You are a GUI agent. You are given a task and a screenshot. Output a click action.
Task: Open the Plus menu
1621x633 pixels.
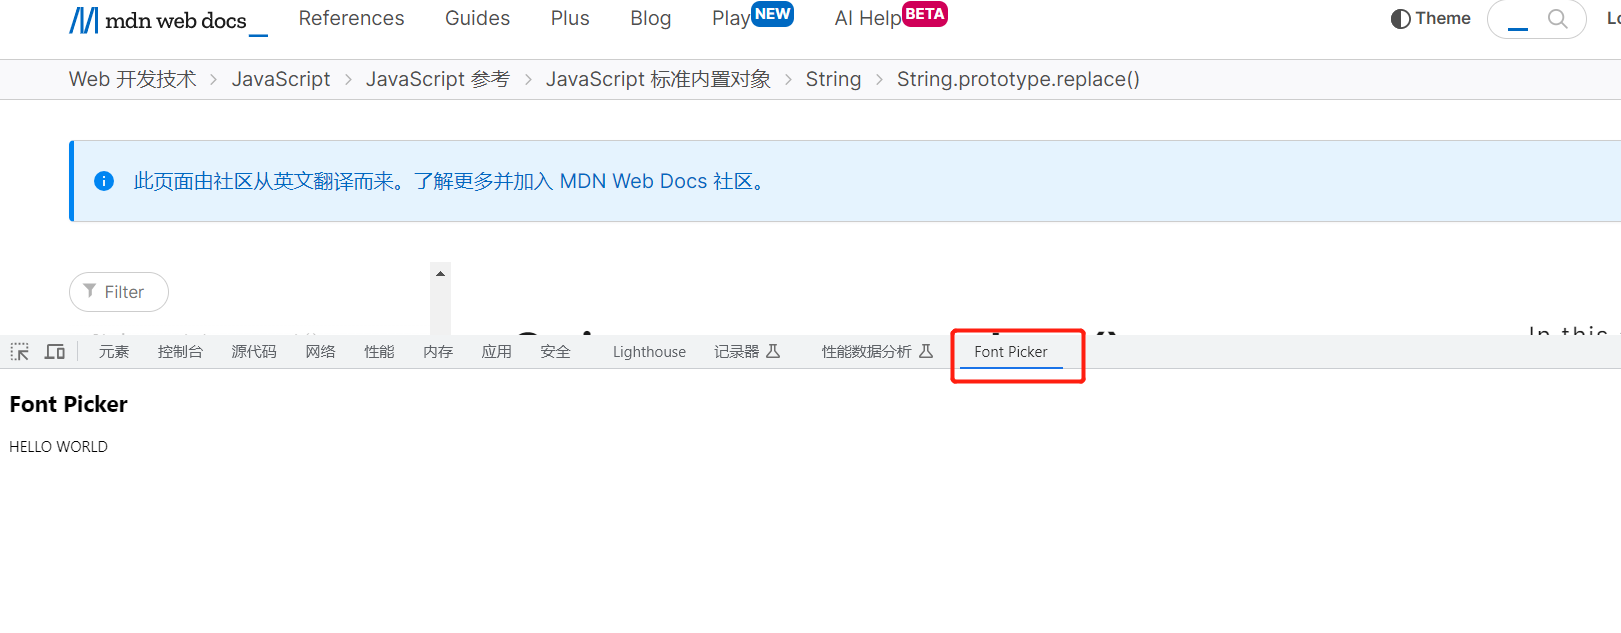pyautogui.click(x=570, y=18)
